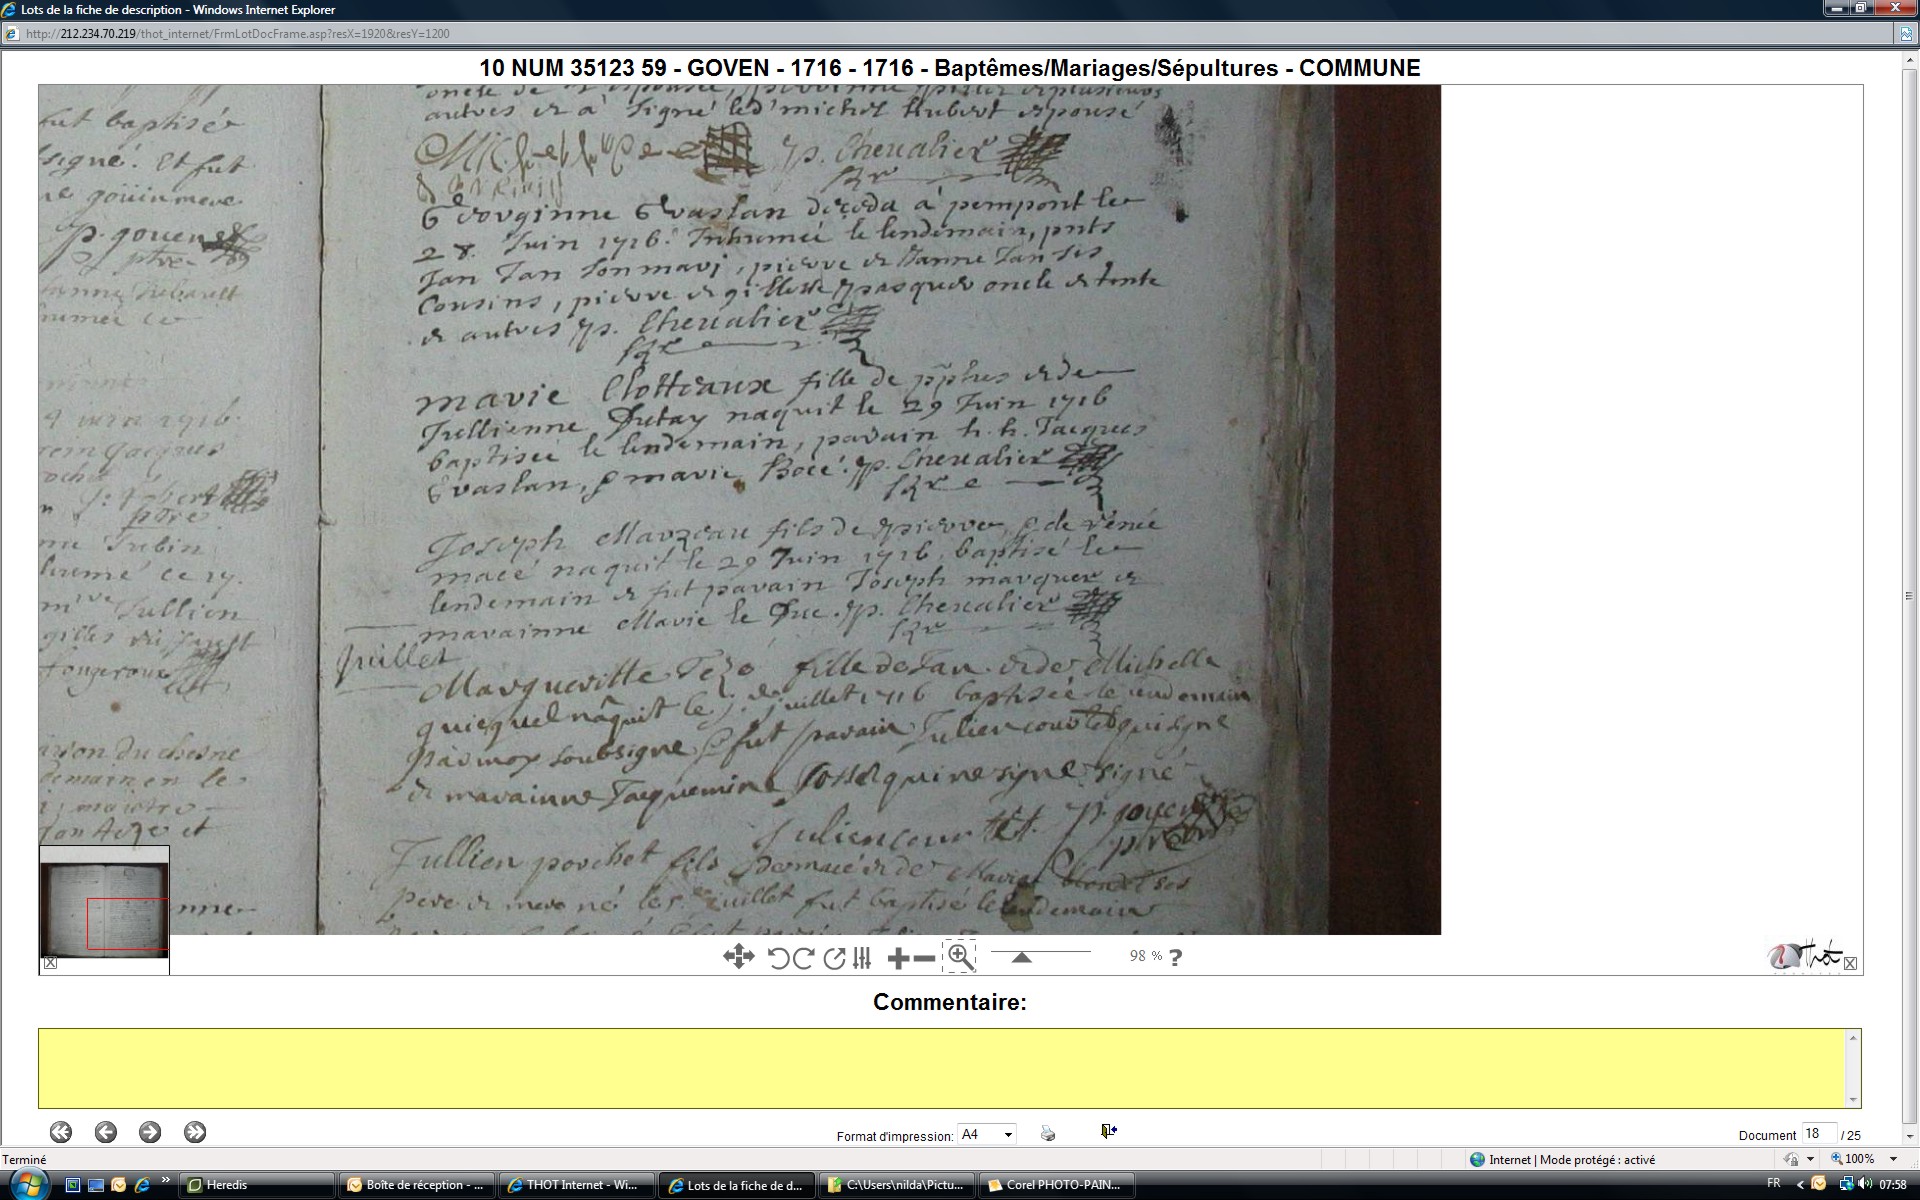Reset image orientation with circular arrow icon
This screenshot has width=1920, height=1200.
pyautogui.click(x=834, y=958)
